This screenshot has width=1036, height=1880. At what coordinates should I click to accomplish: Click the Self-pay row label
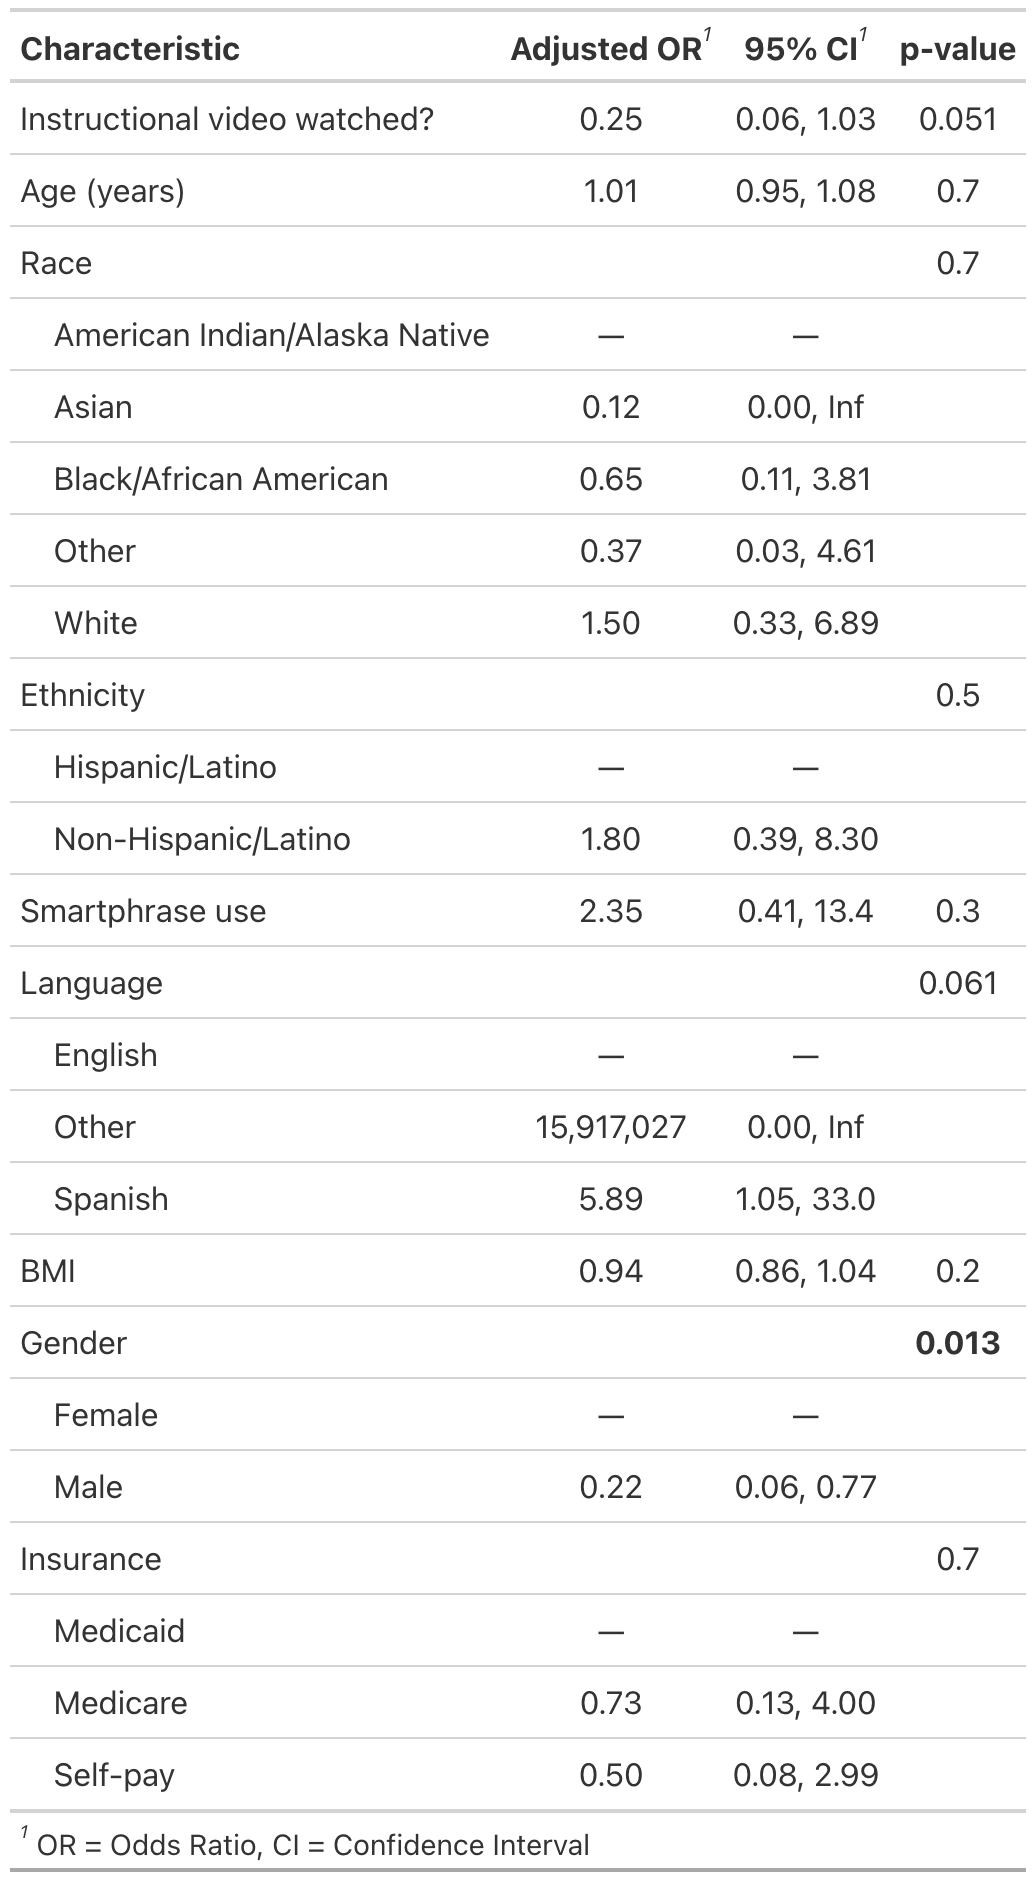(114, 1775)
